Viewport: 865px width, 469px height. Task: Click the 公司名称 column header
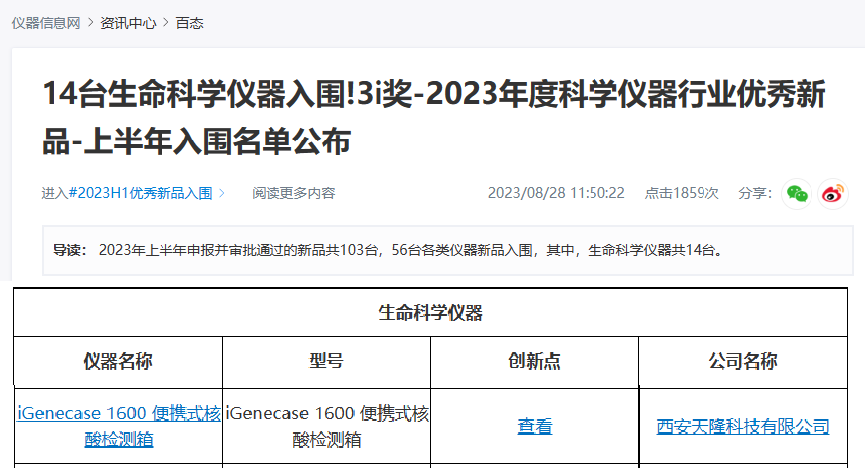742,362
